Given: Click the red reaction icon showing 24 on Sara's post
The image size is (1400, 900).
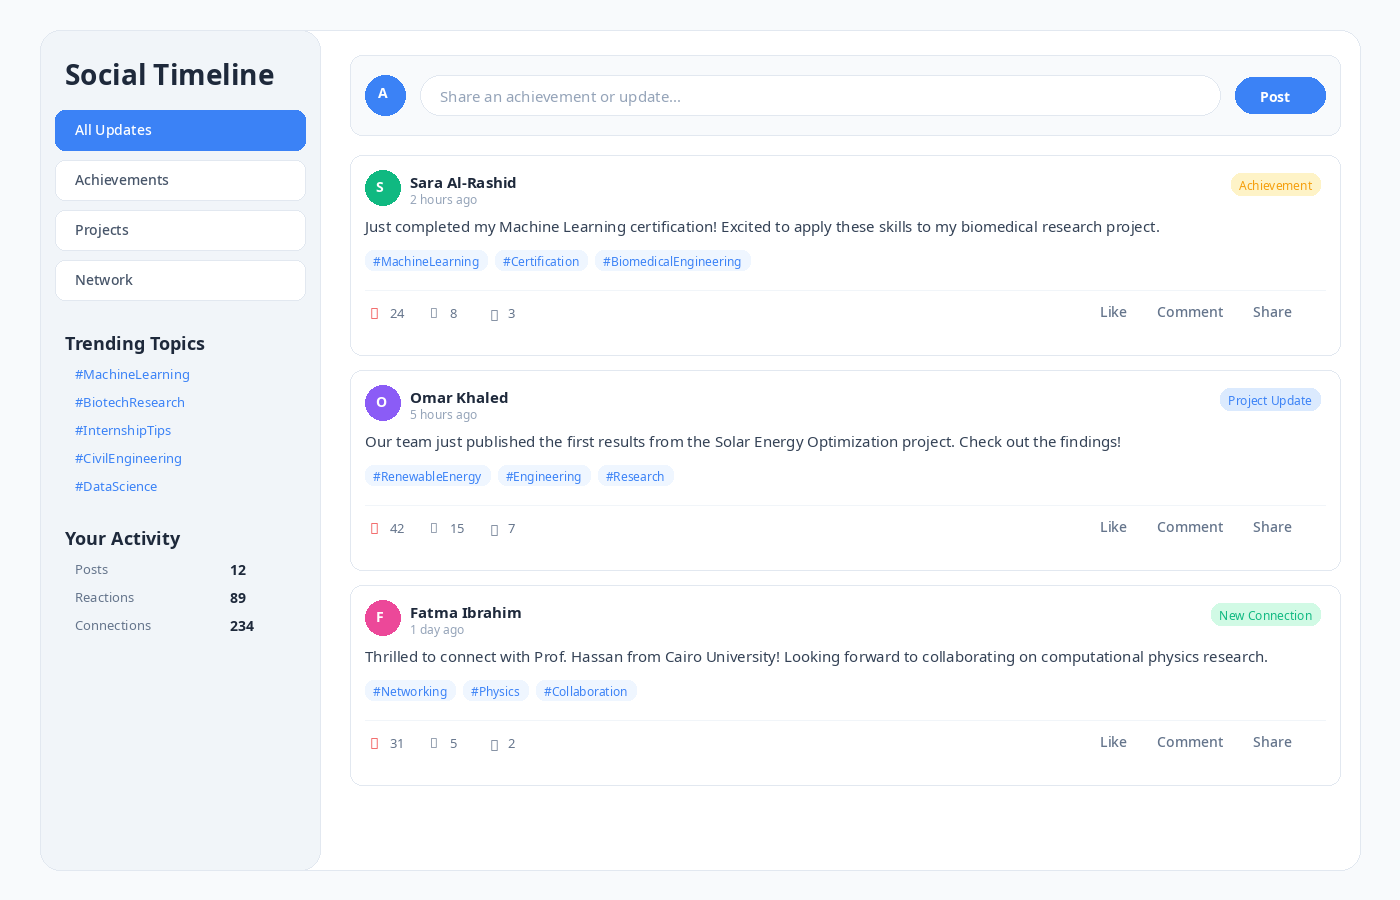Looking at the screenshot, I should (375, 314).
